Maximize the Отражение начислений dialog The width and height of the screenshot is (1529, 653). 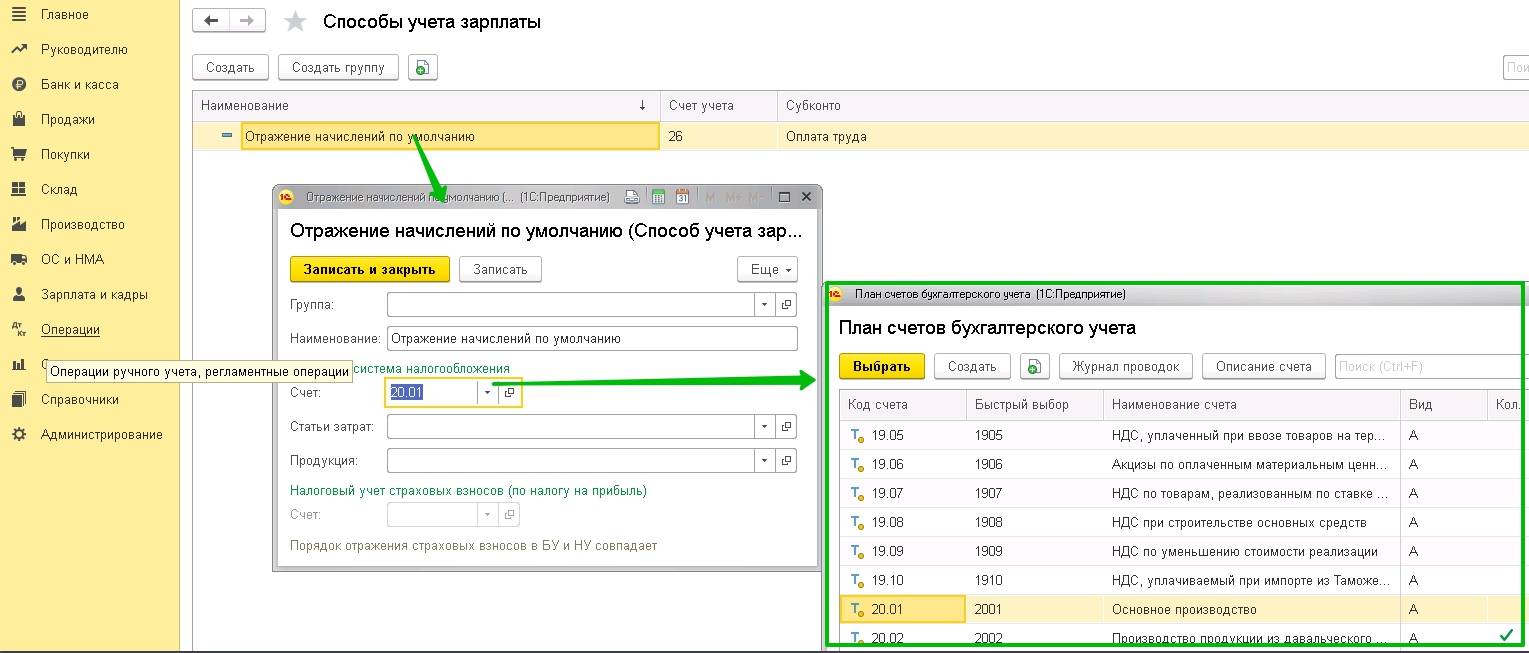[785, 197]
